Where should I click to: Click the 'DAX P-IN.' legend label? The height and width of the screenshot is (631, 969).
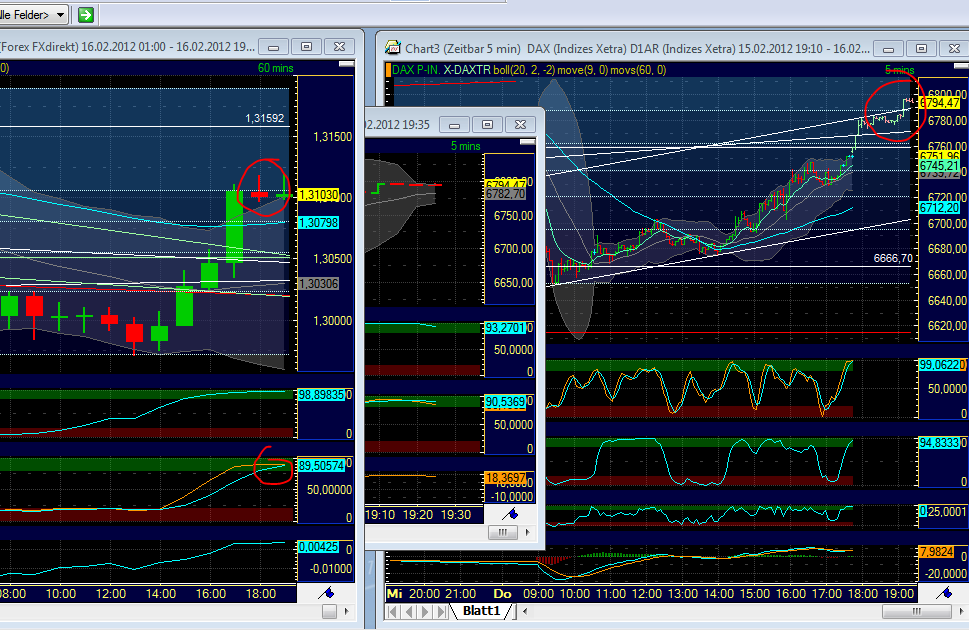pyautogui.click(x=417, y=70)
